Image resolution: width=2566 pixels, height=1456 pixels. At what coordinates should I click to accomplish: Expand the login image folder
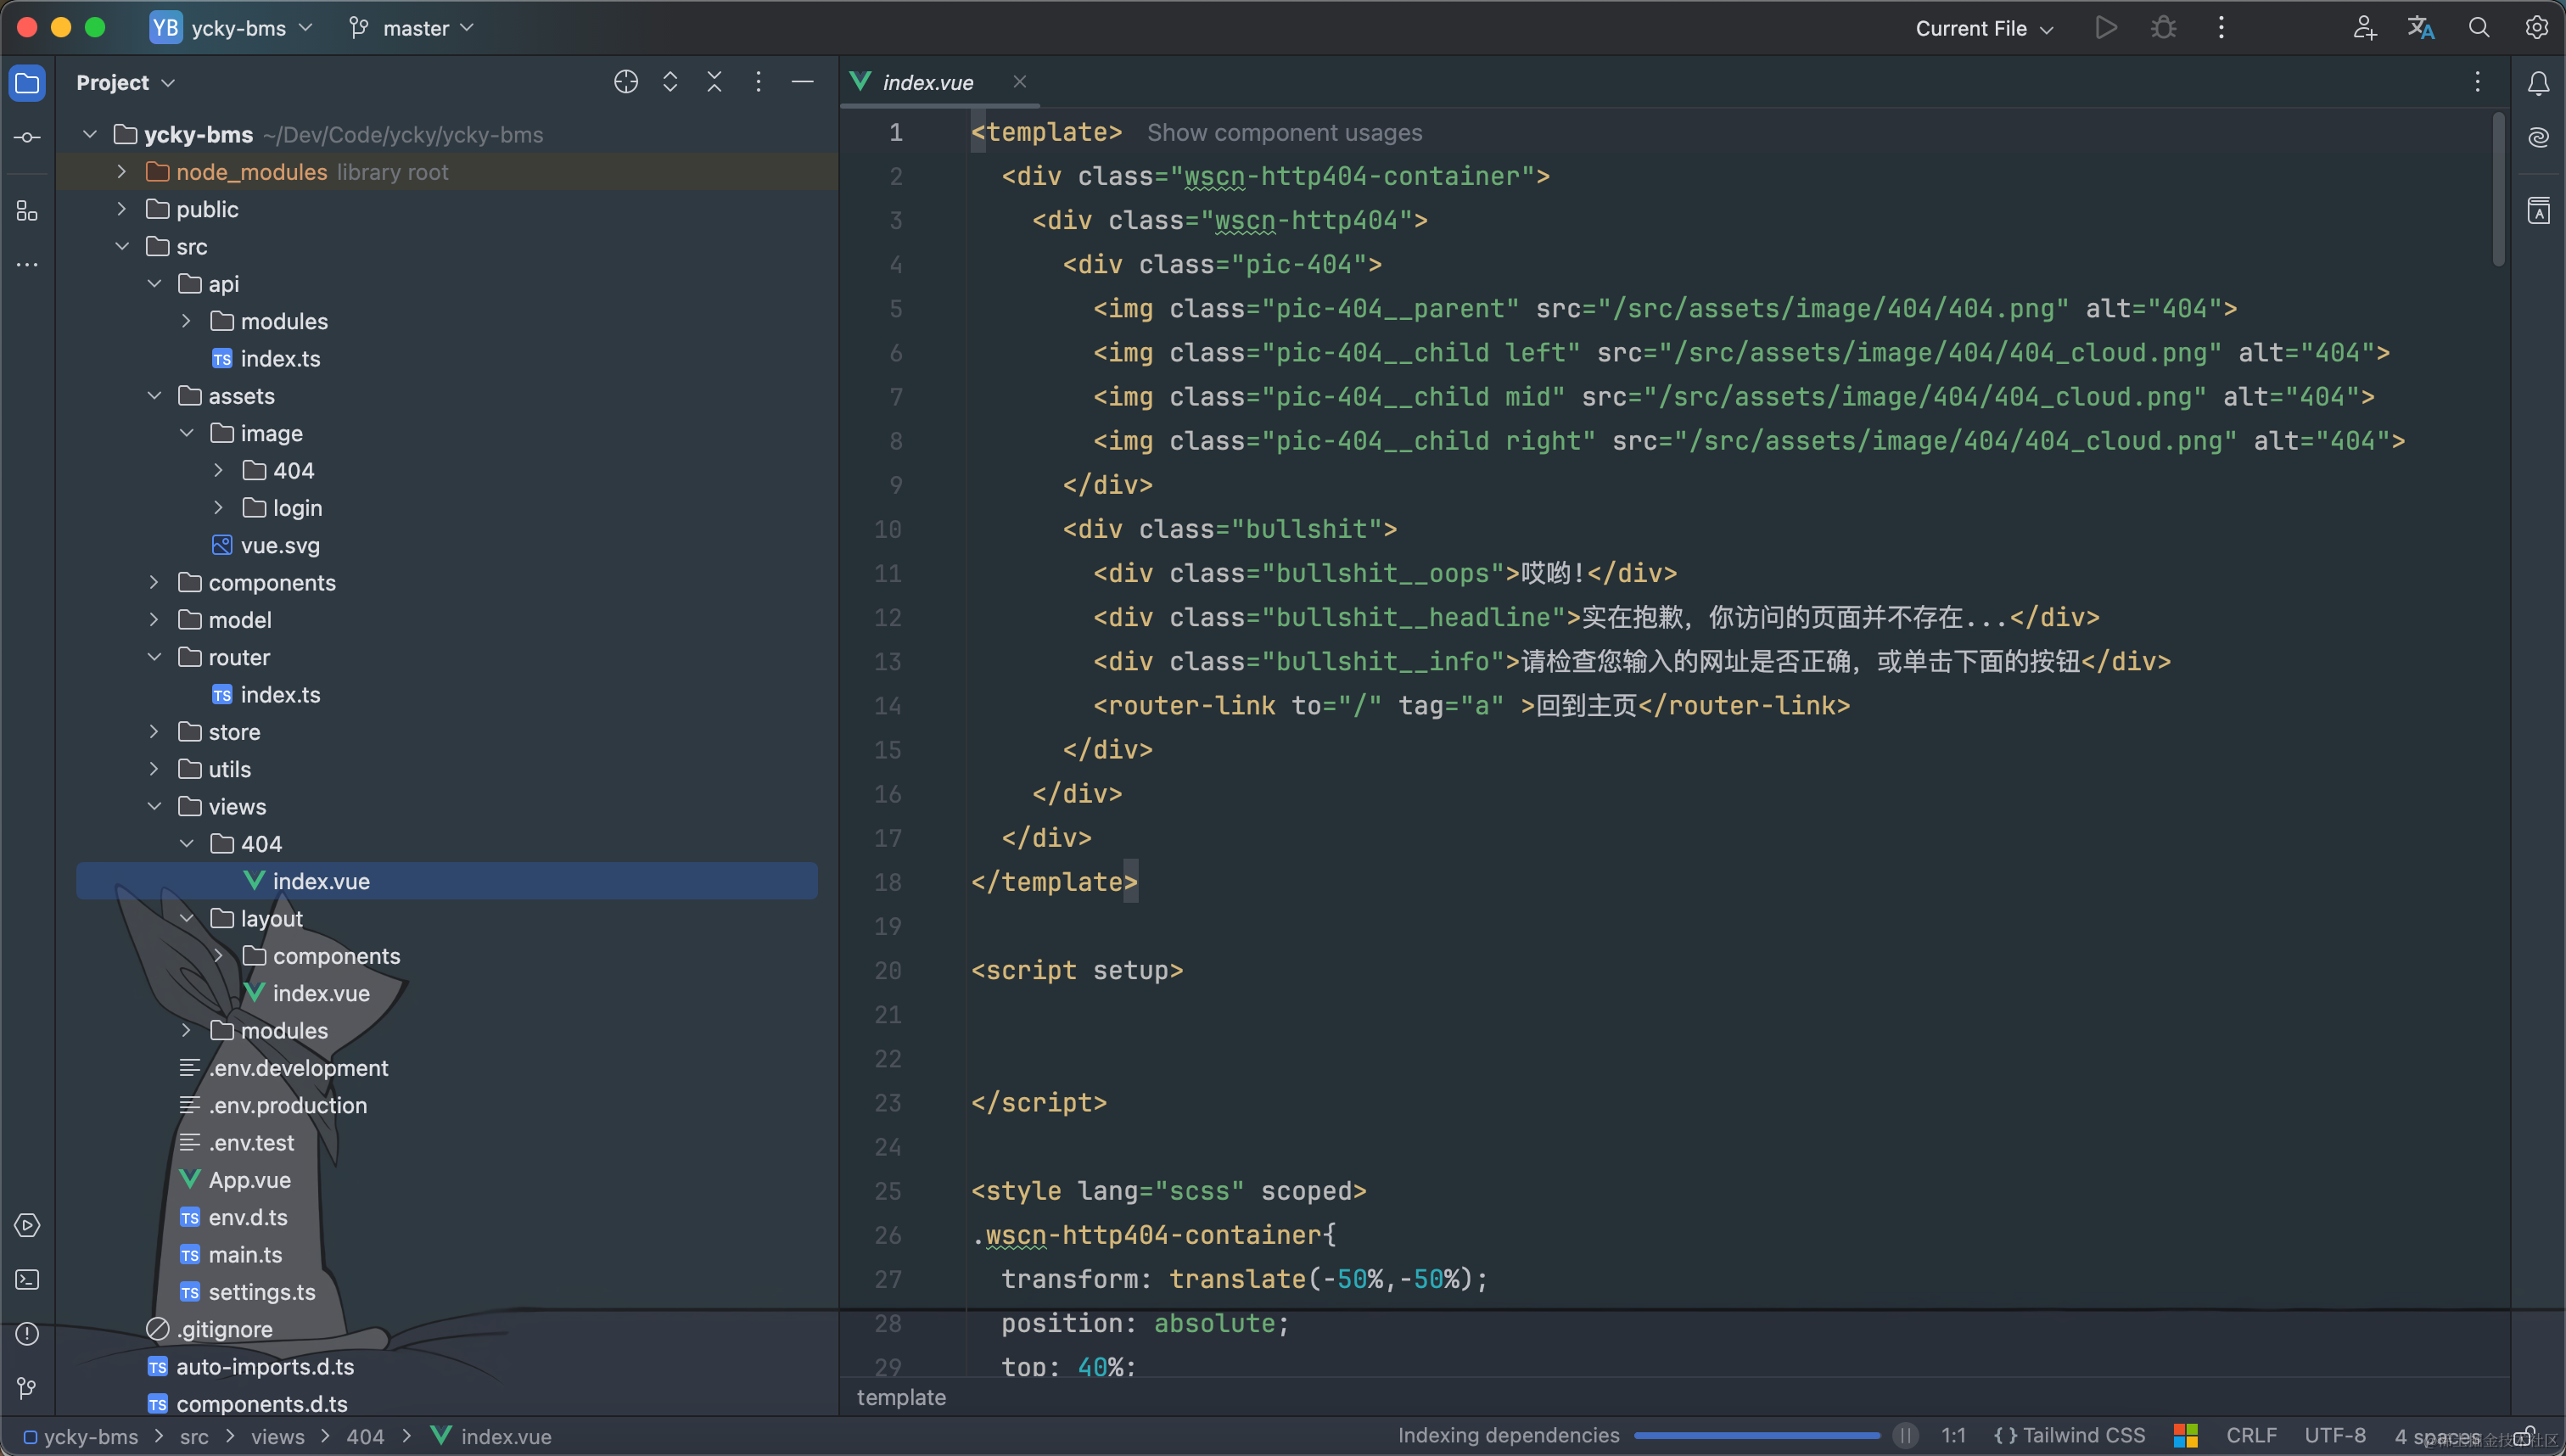[218, 508]
